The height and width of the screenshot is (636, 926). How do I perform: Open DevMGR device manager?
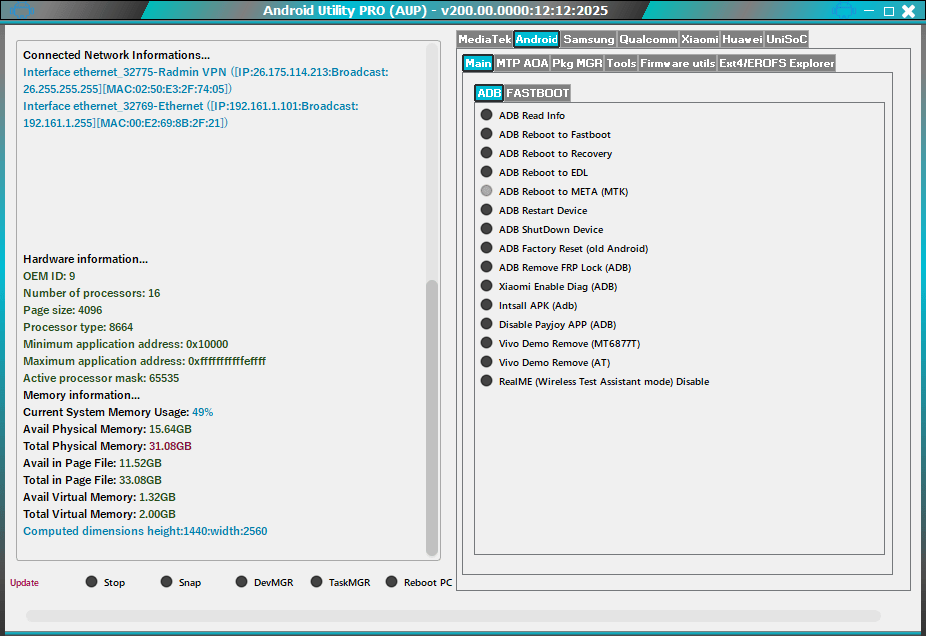[265, 582]
